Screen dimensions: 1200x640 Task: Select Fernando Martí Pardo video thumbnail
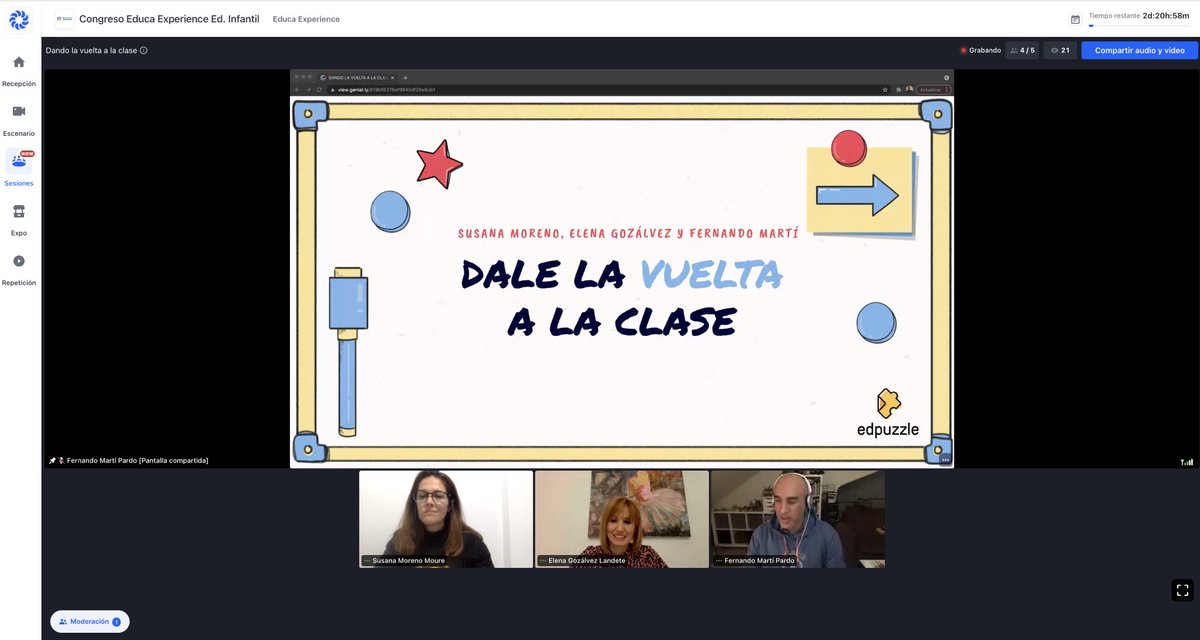798,519
